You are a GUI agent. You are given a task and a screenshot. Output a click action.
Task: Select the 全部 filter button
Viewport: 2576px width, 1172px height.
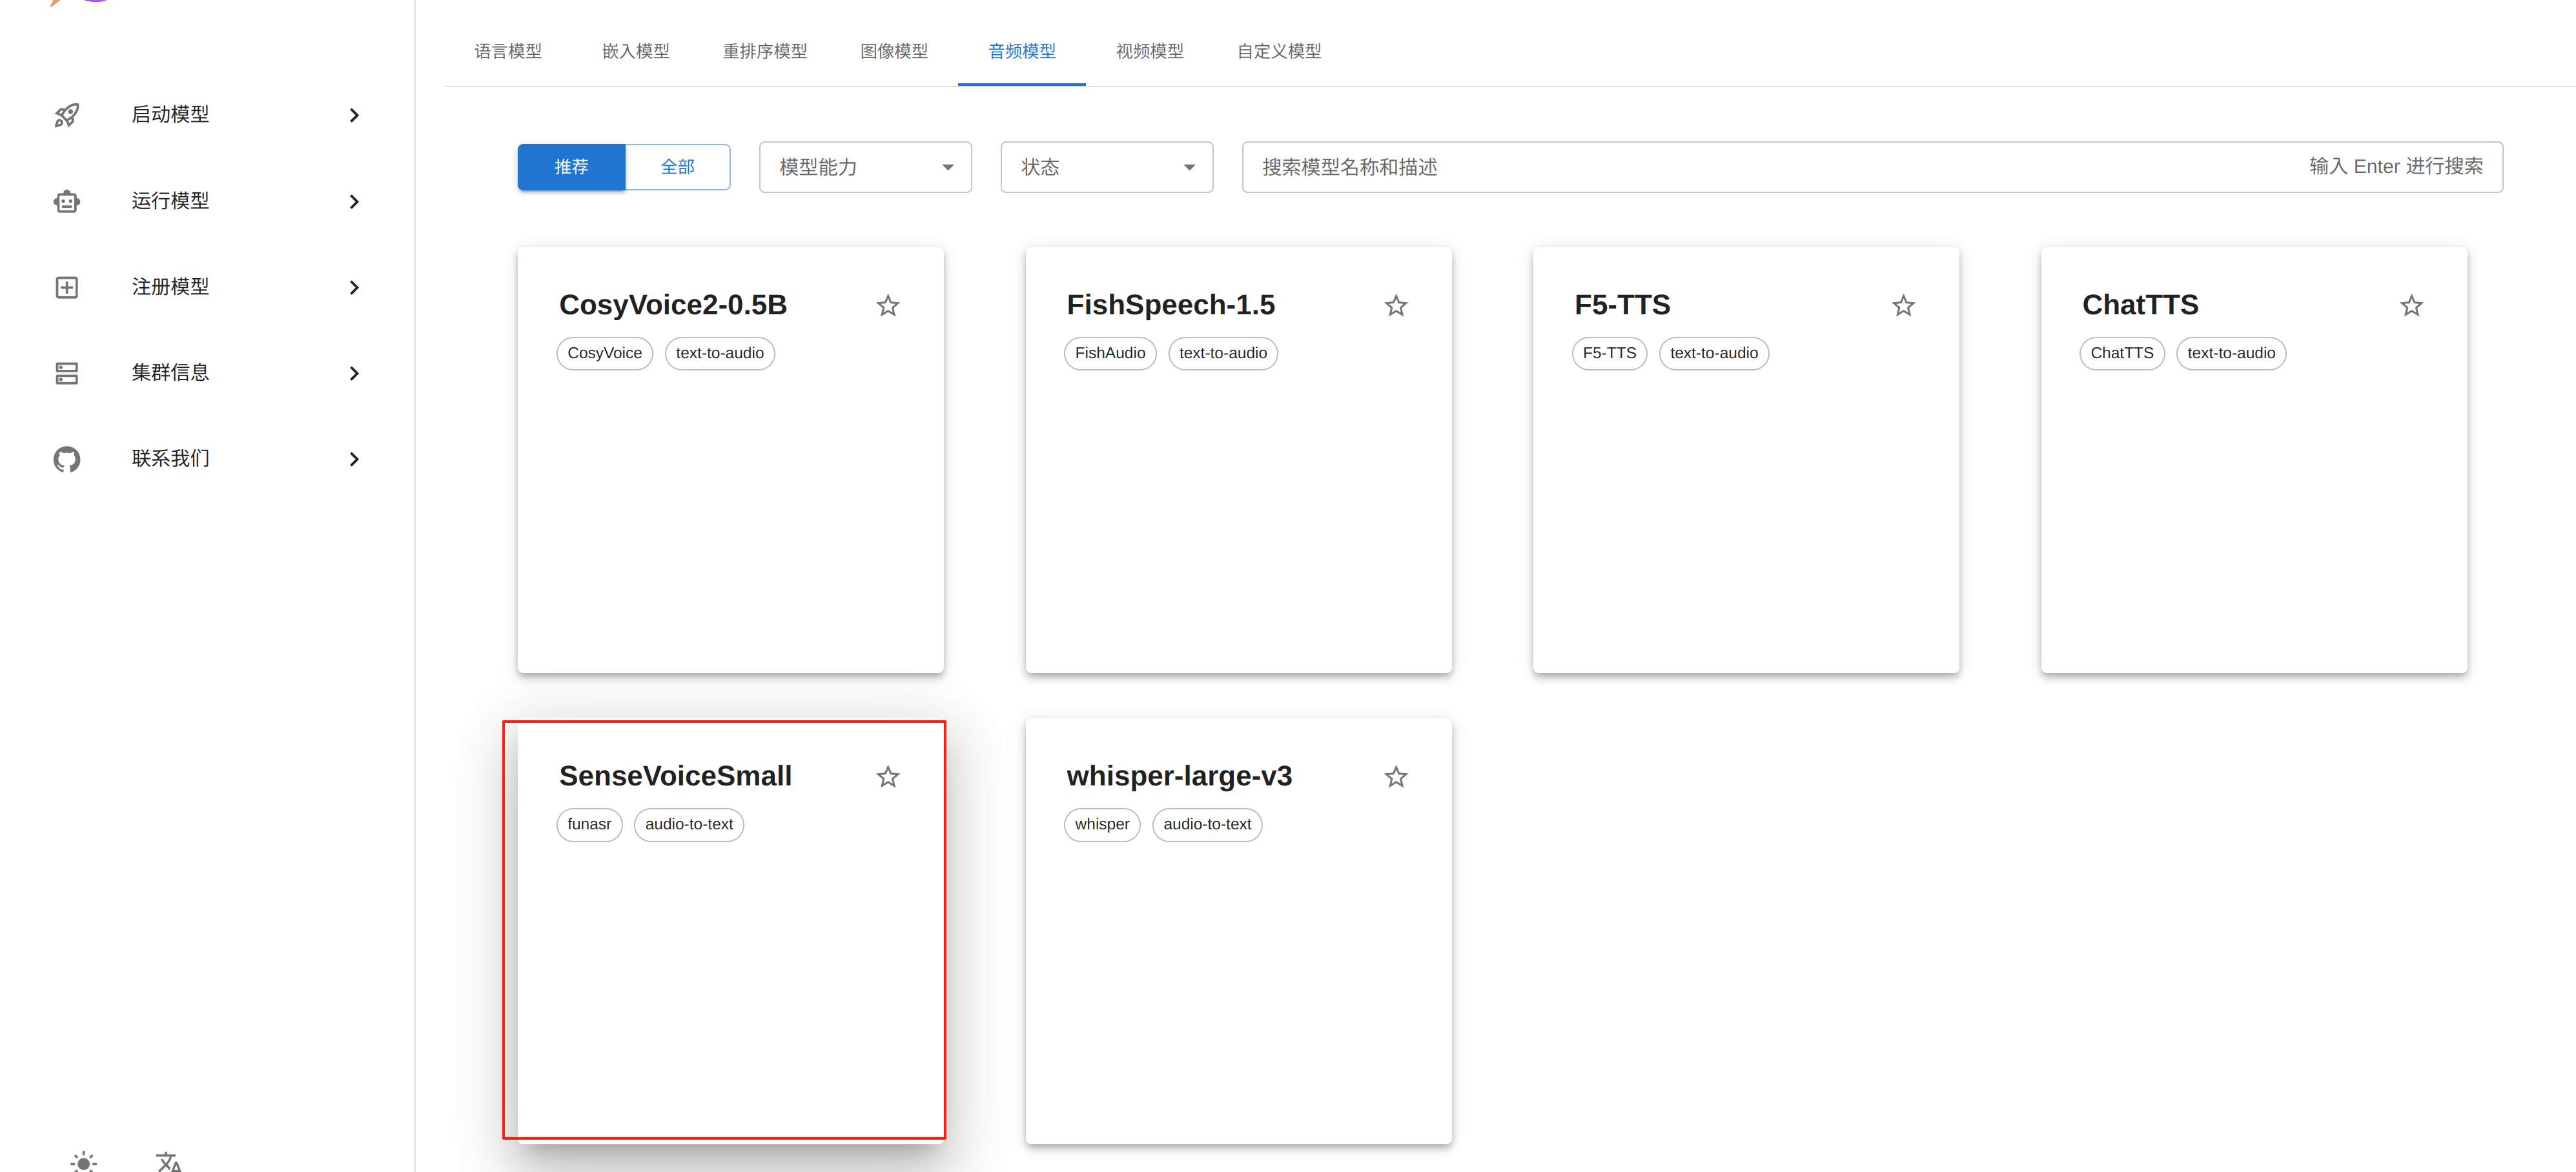pyautogui.click(x=677, y=167)
